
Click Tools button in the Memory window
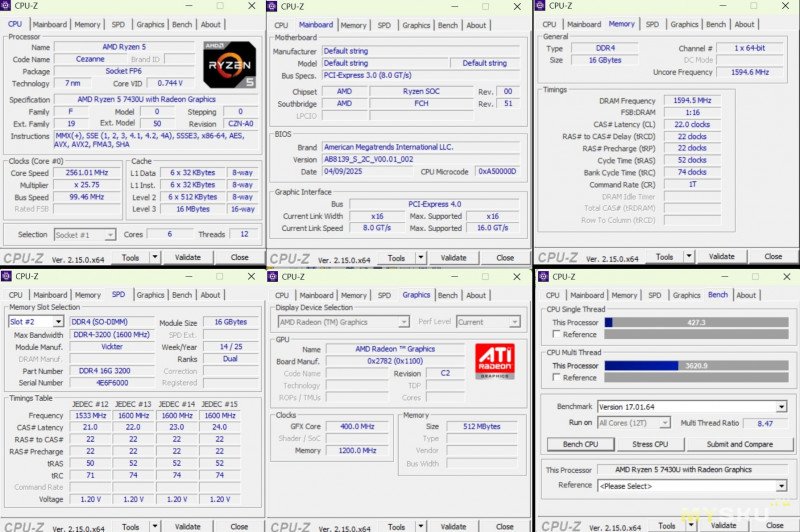(664, 257)
